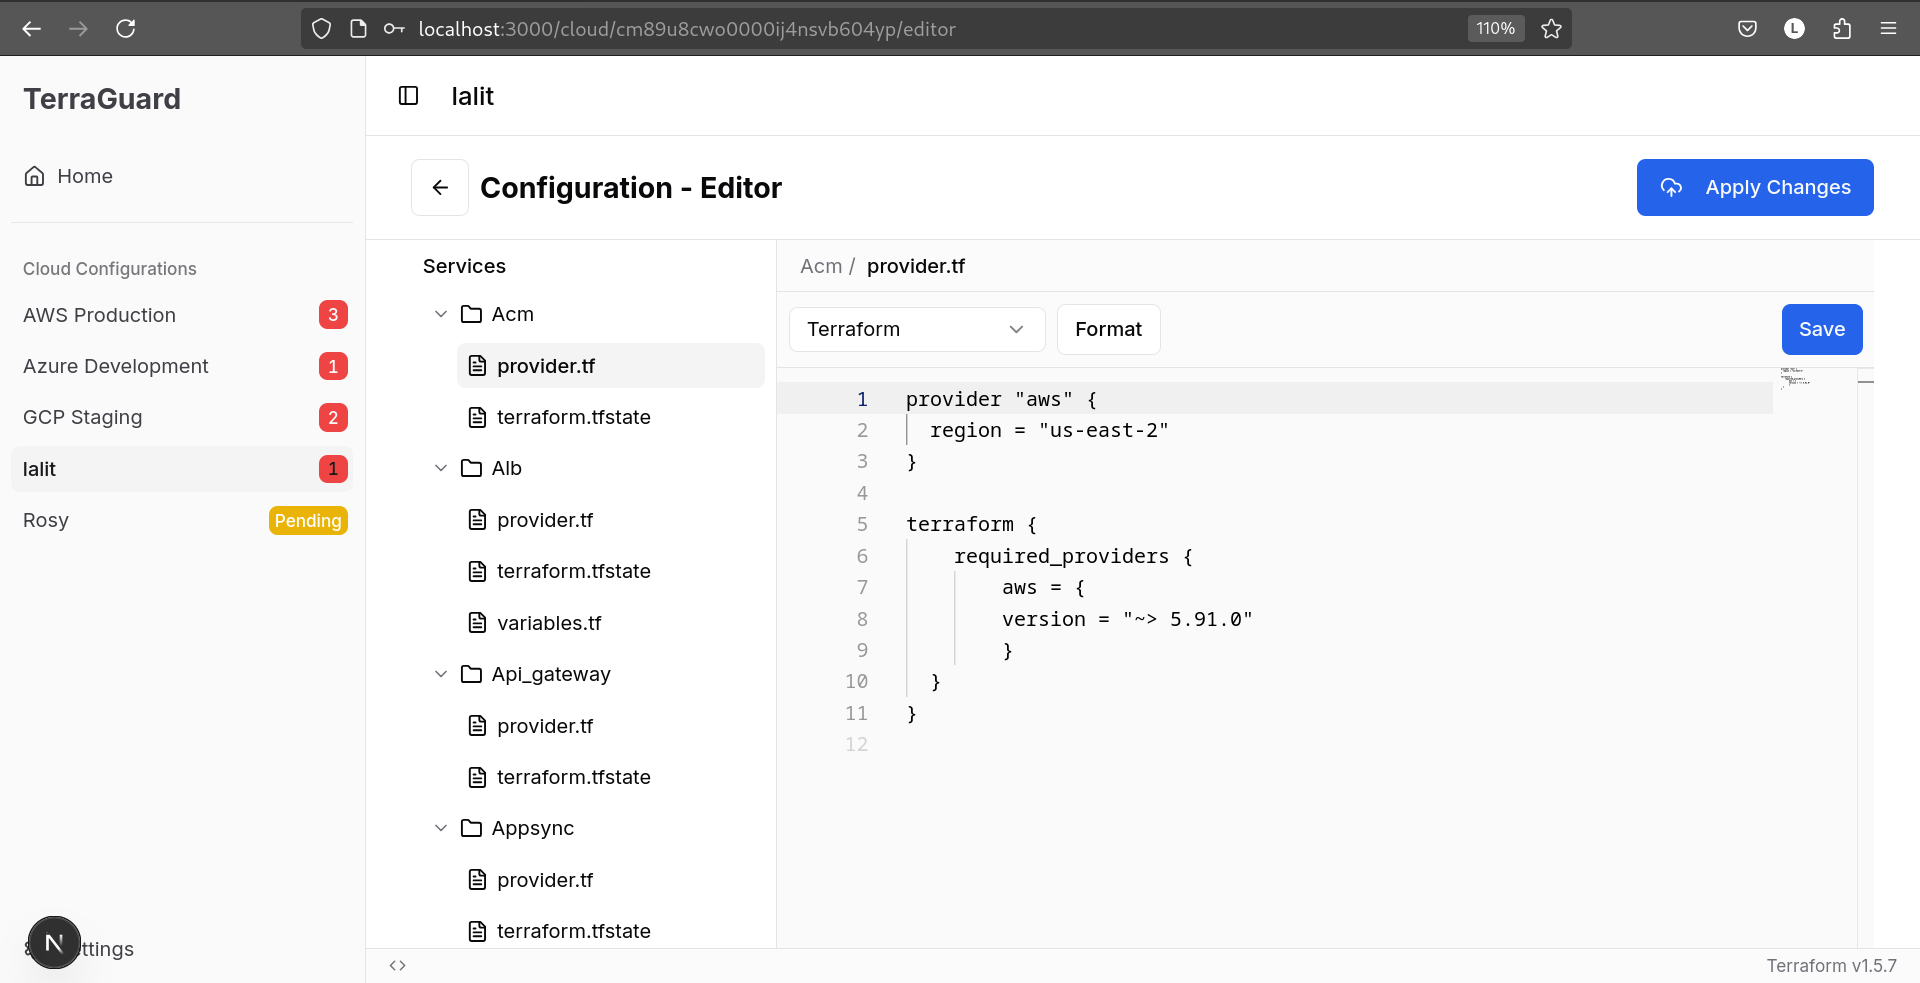Click the back arrow beside Configuration - Editor
Screen dimensions: 1920x983
[440, 187]
